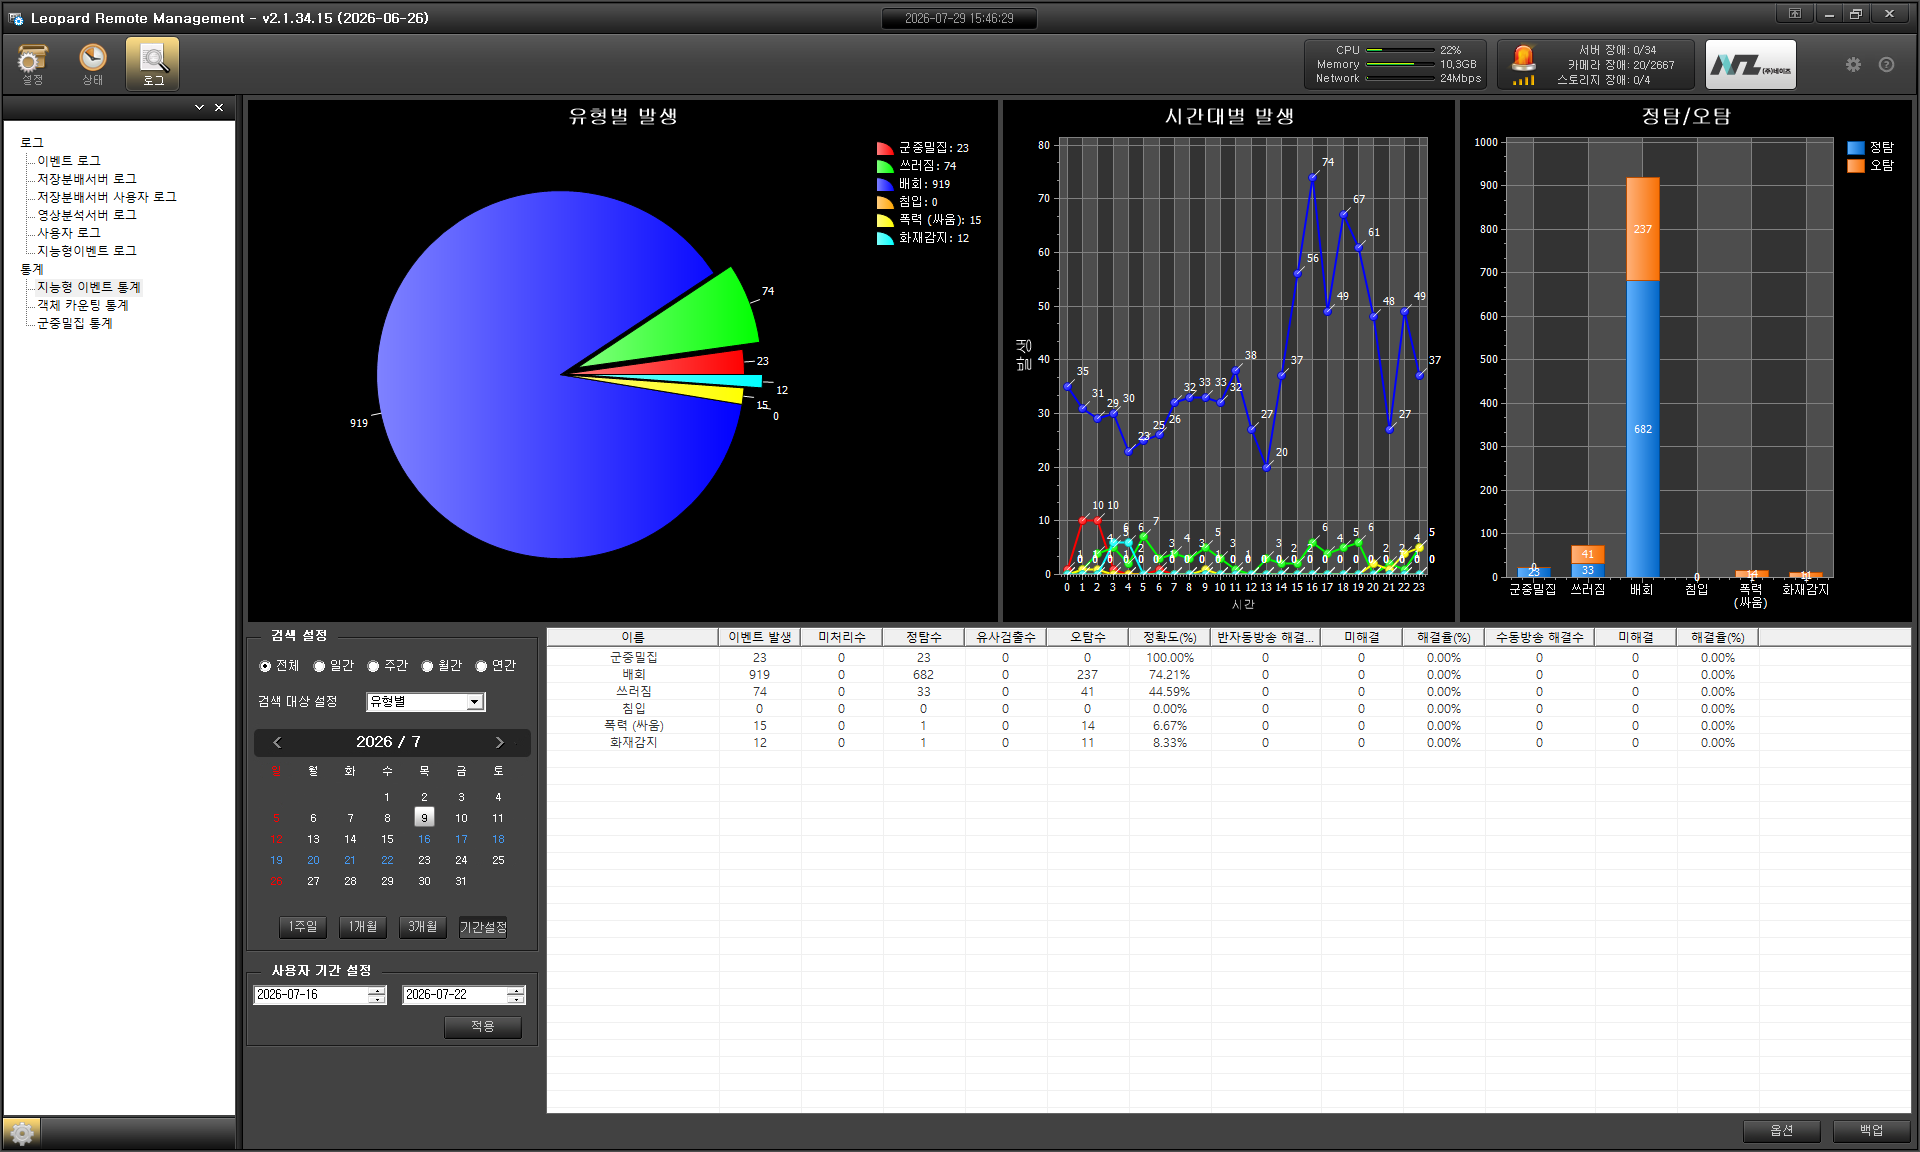Click the 백업 button
Screen dimensions: 1920x1152
click(1871, 1131)
